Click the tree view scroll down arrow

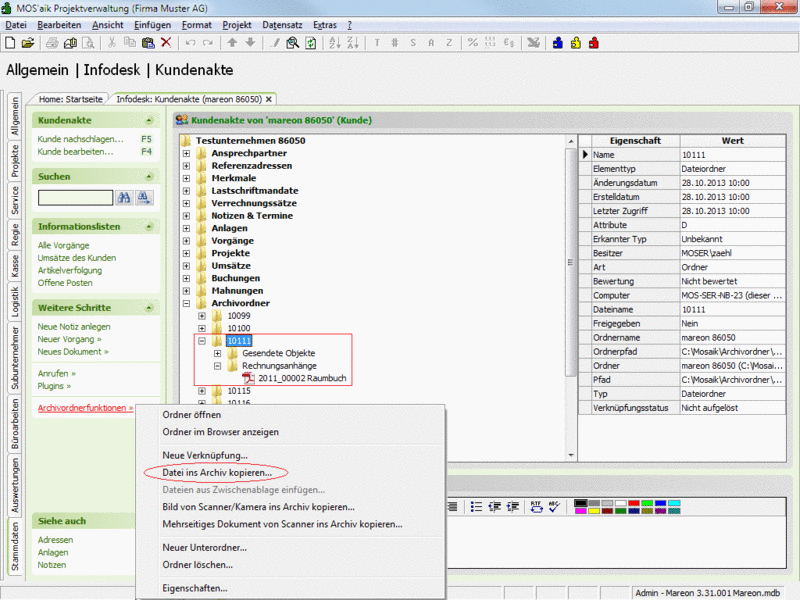pyautogui.click(x=571, y=455)
